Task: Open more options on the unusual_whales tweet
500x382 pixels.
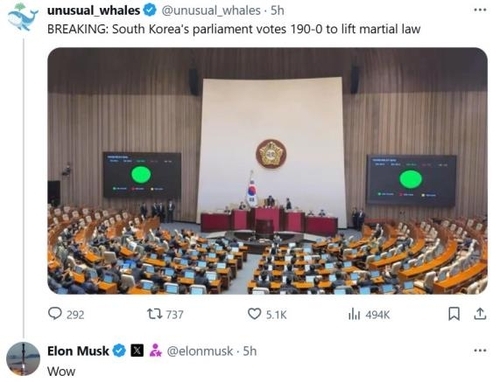Action: pos(480,10)
